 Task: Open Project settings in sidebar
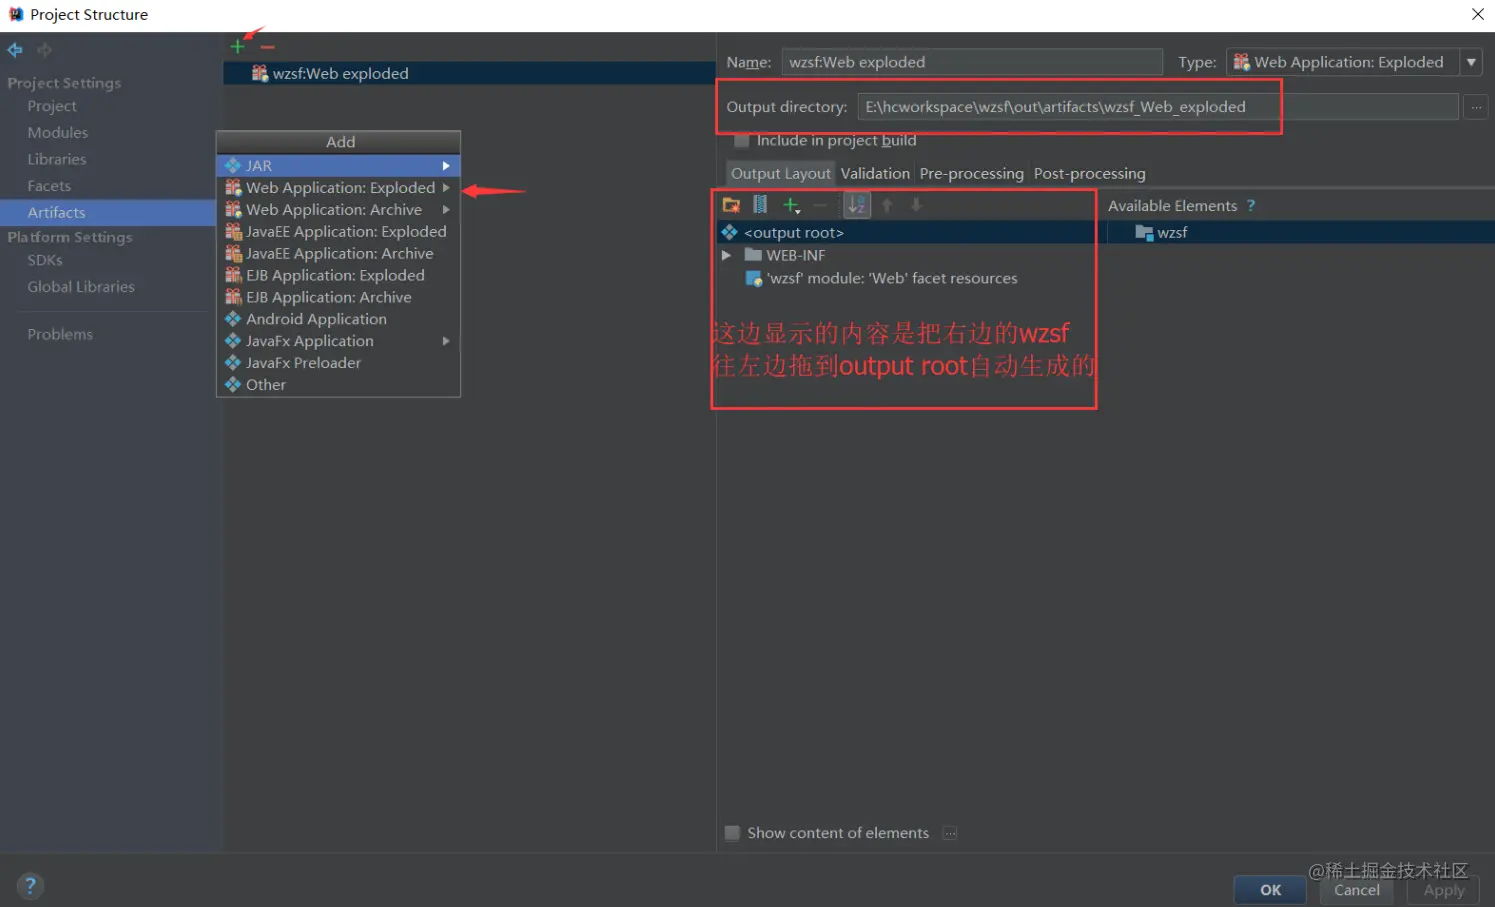(x=52, y=106)
